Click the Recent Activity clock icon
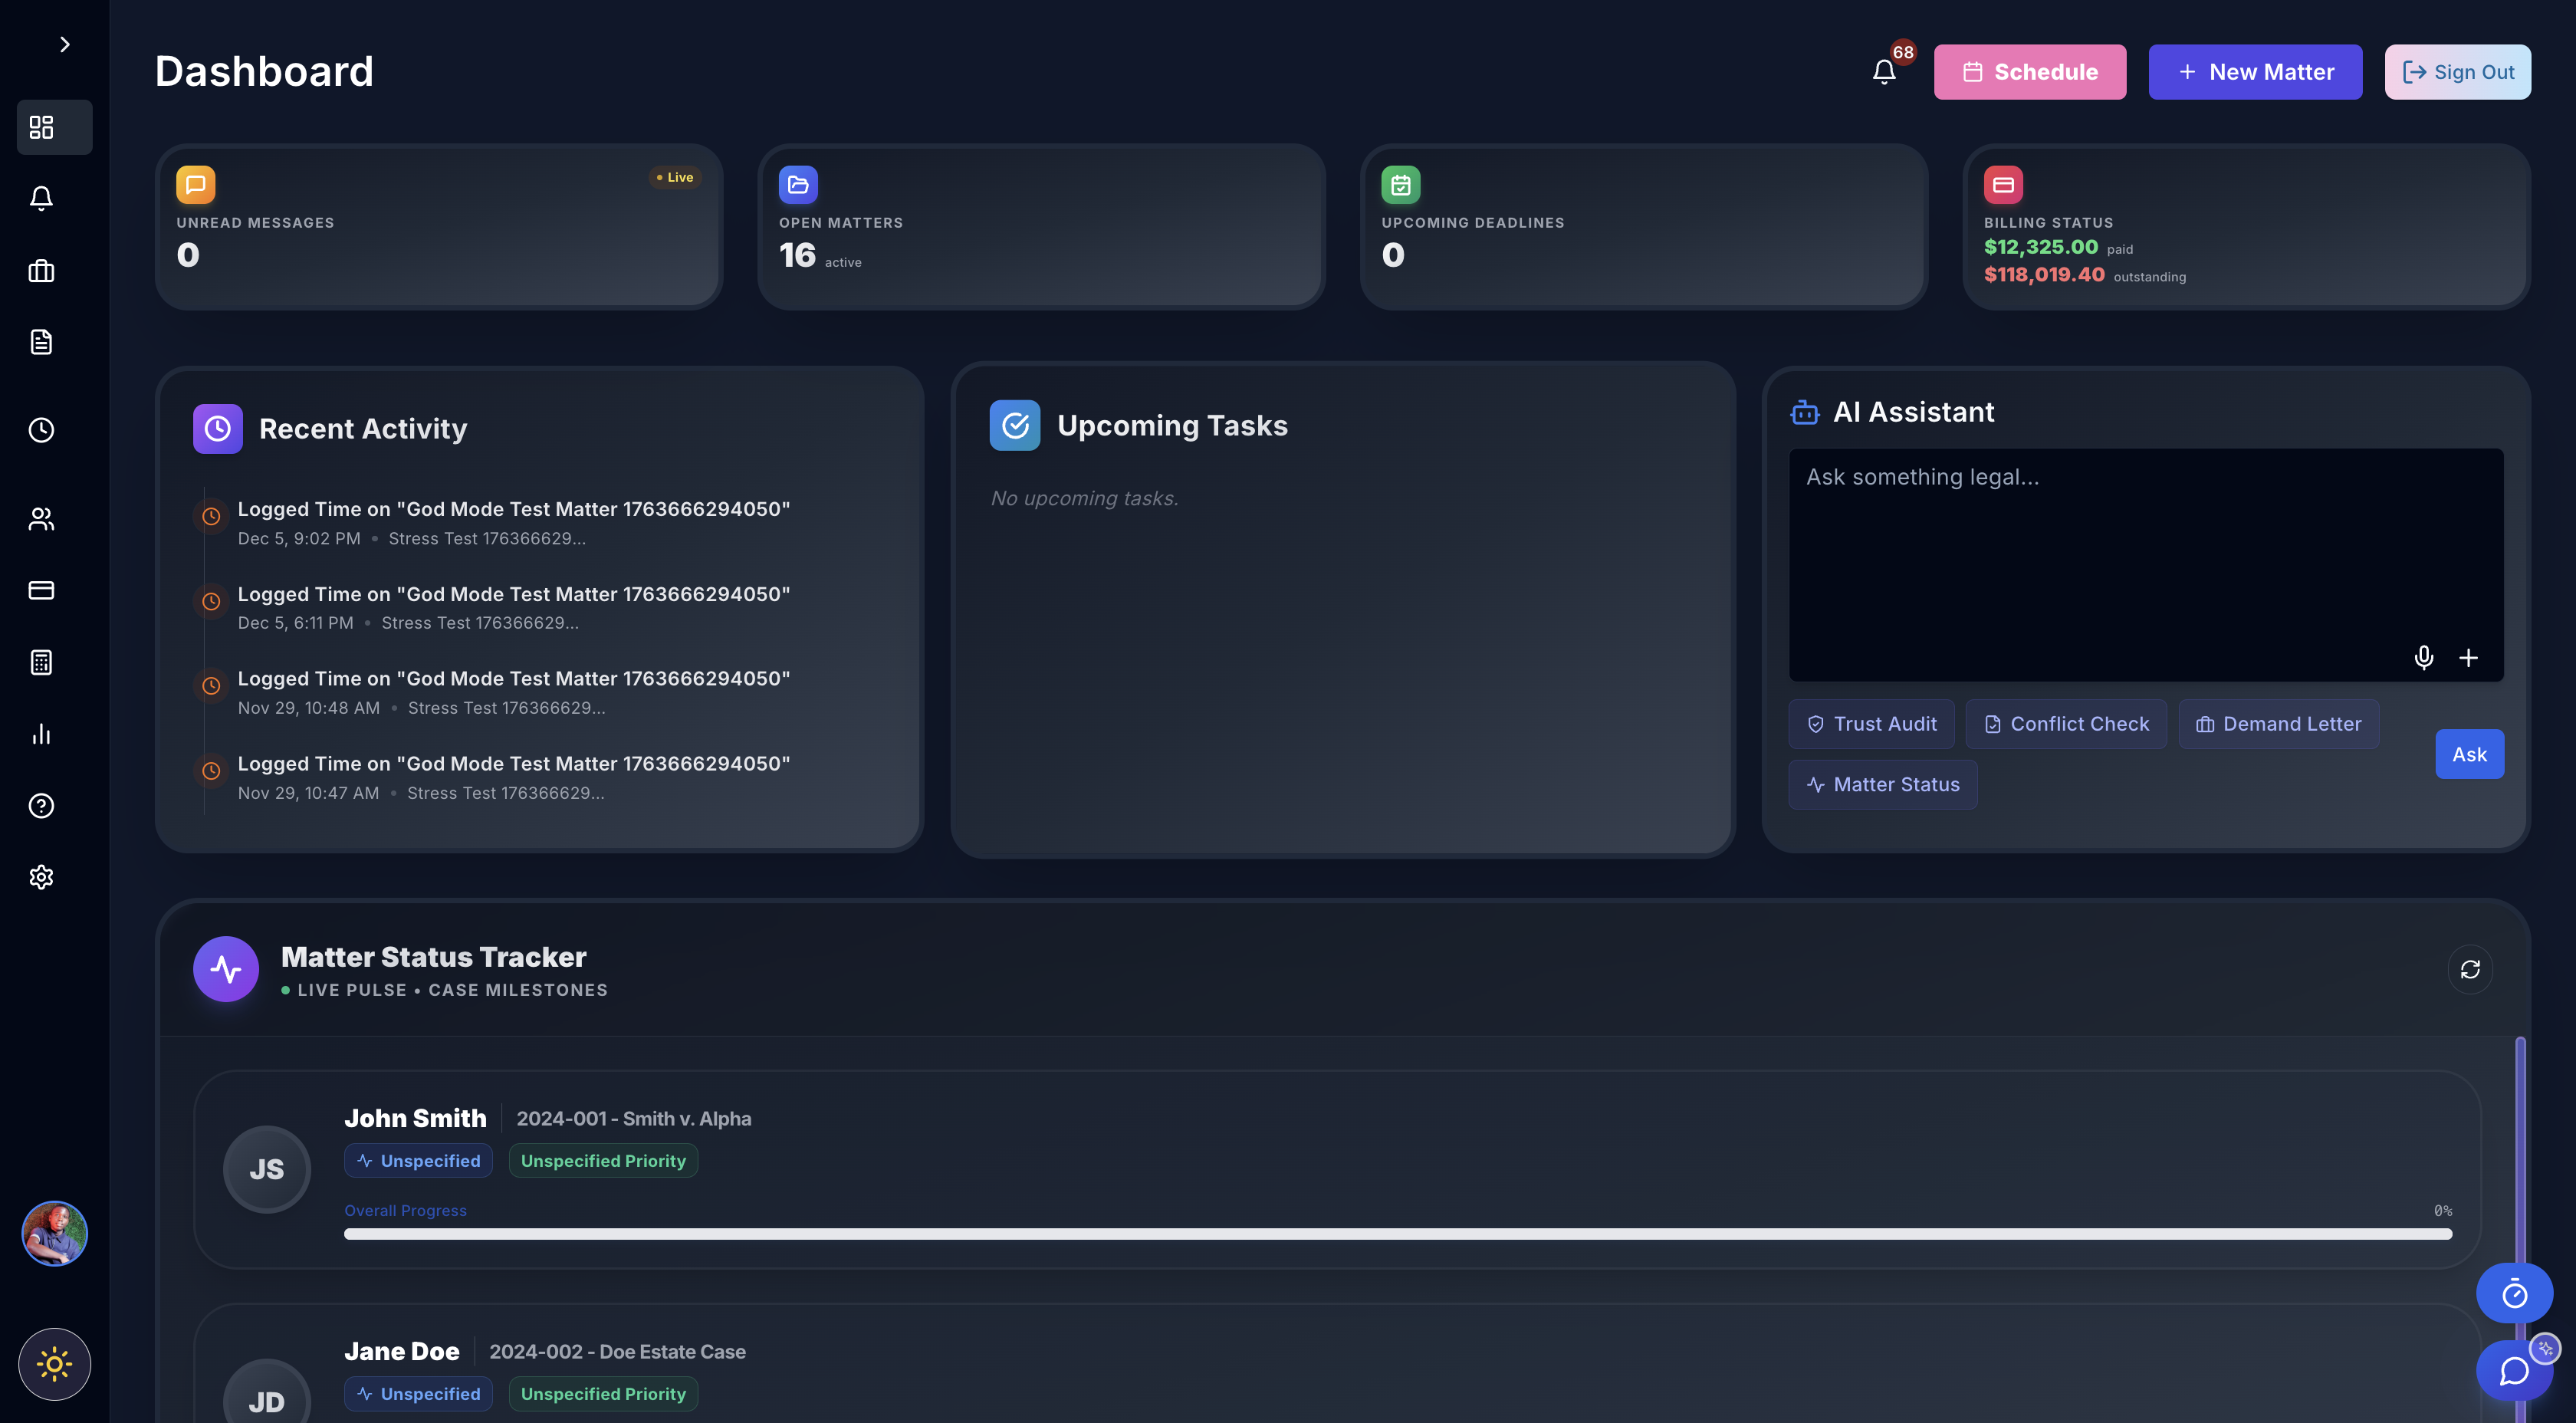2576x1423 pixels. point(217,429)
